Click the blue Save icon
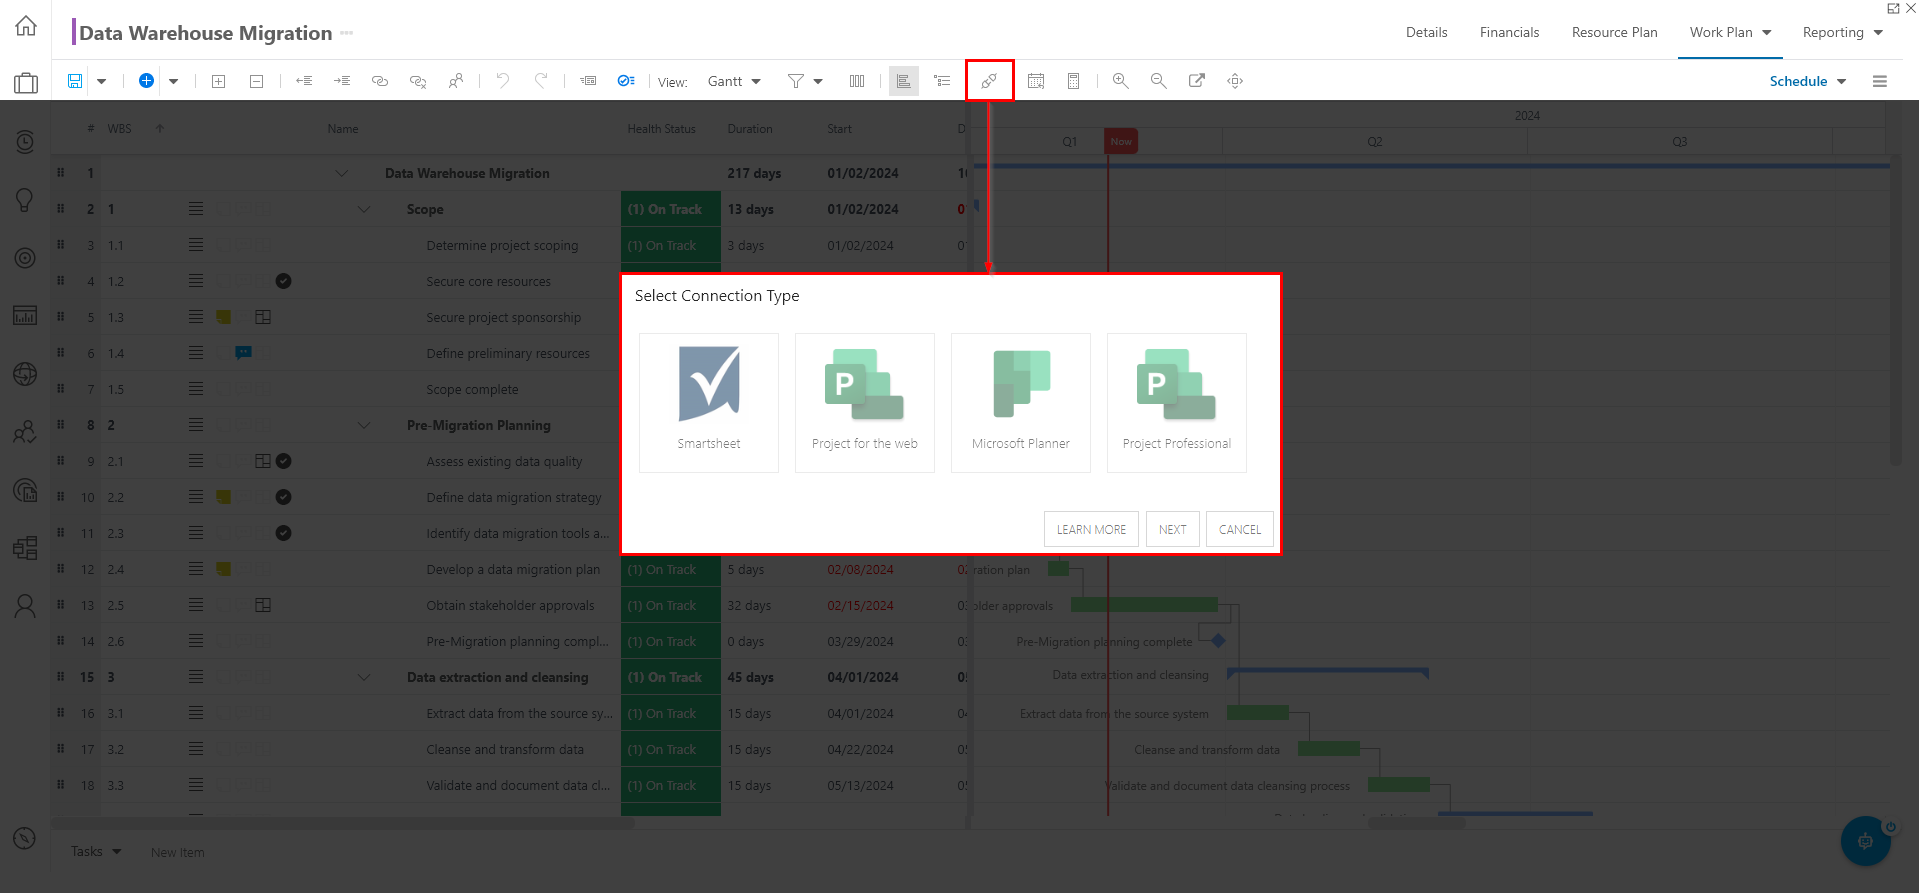The image size is (1920, 893). coord(75,81)
